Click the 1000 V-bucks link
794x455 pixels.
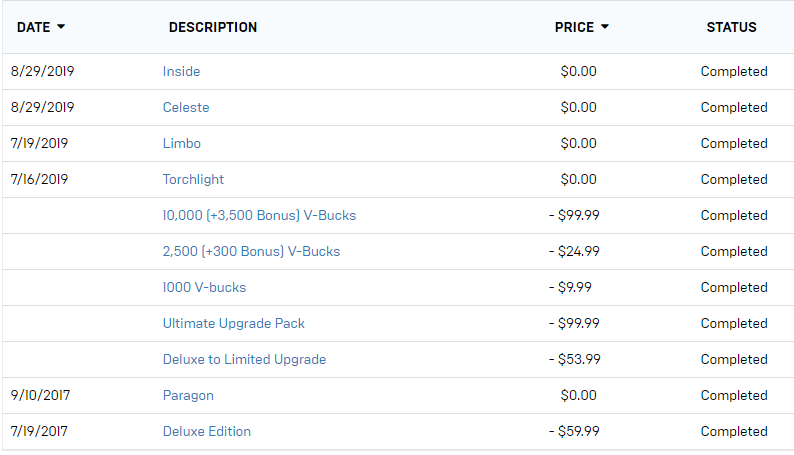click(x=204, y=287)
